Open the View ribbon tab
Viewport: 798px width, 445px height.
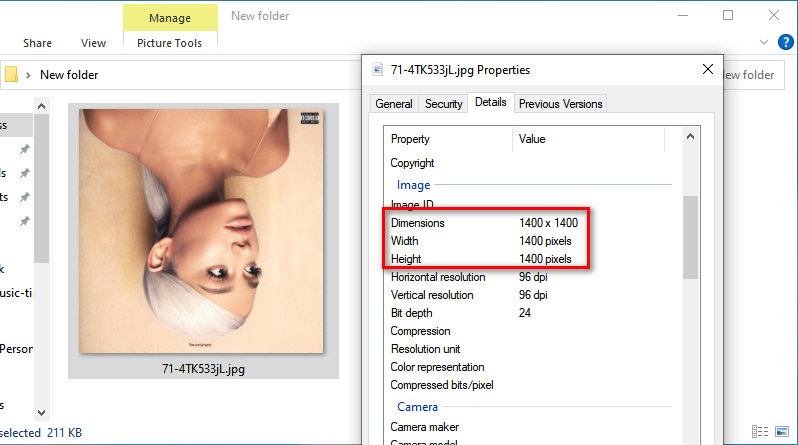(x=93, y=43)
